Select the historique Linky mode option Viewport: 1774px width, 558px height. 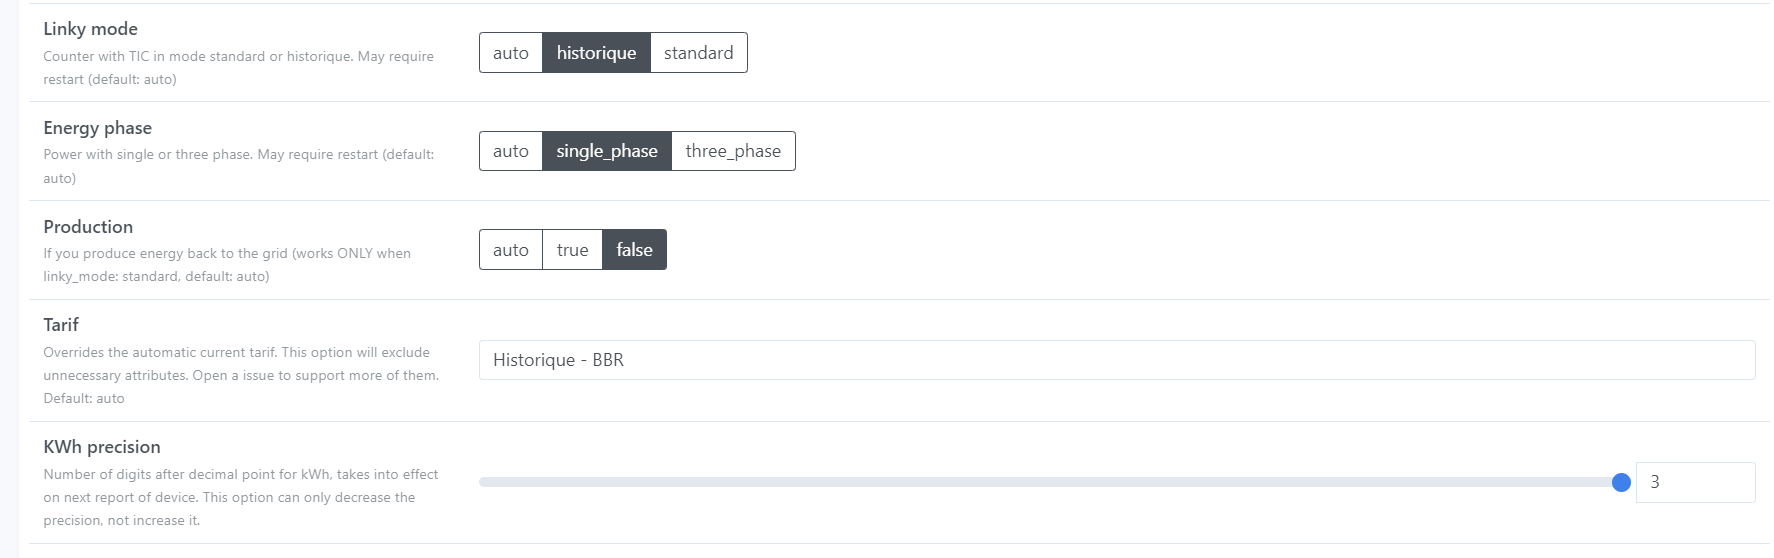point(596,53)
